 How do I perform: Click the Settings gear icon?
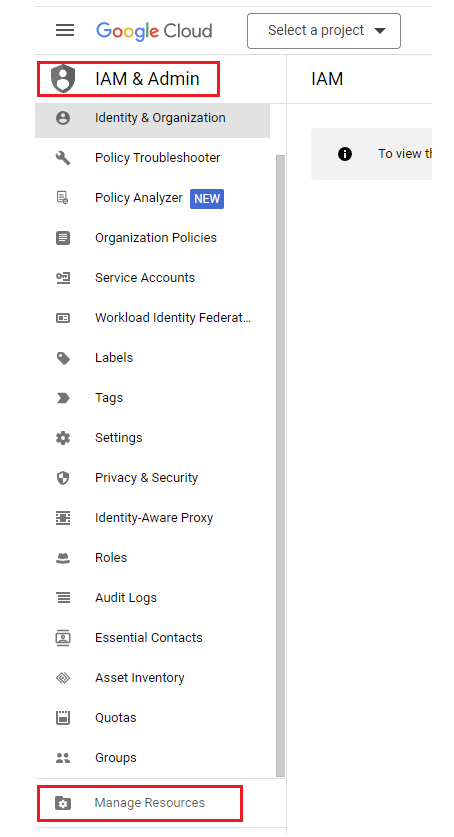click(63, 438)
